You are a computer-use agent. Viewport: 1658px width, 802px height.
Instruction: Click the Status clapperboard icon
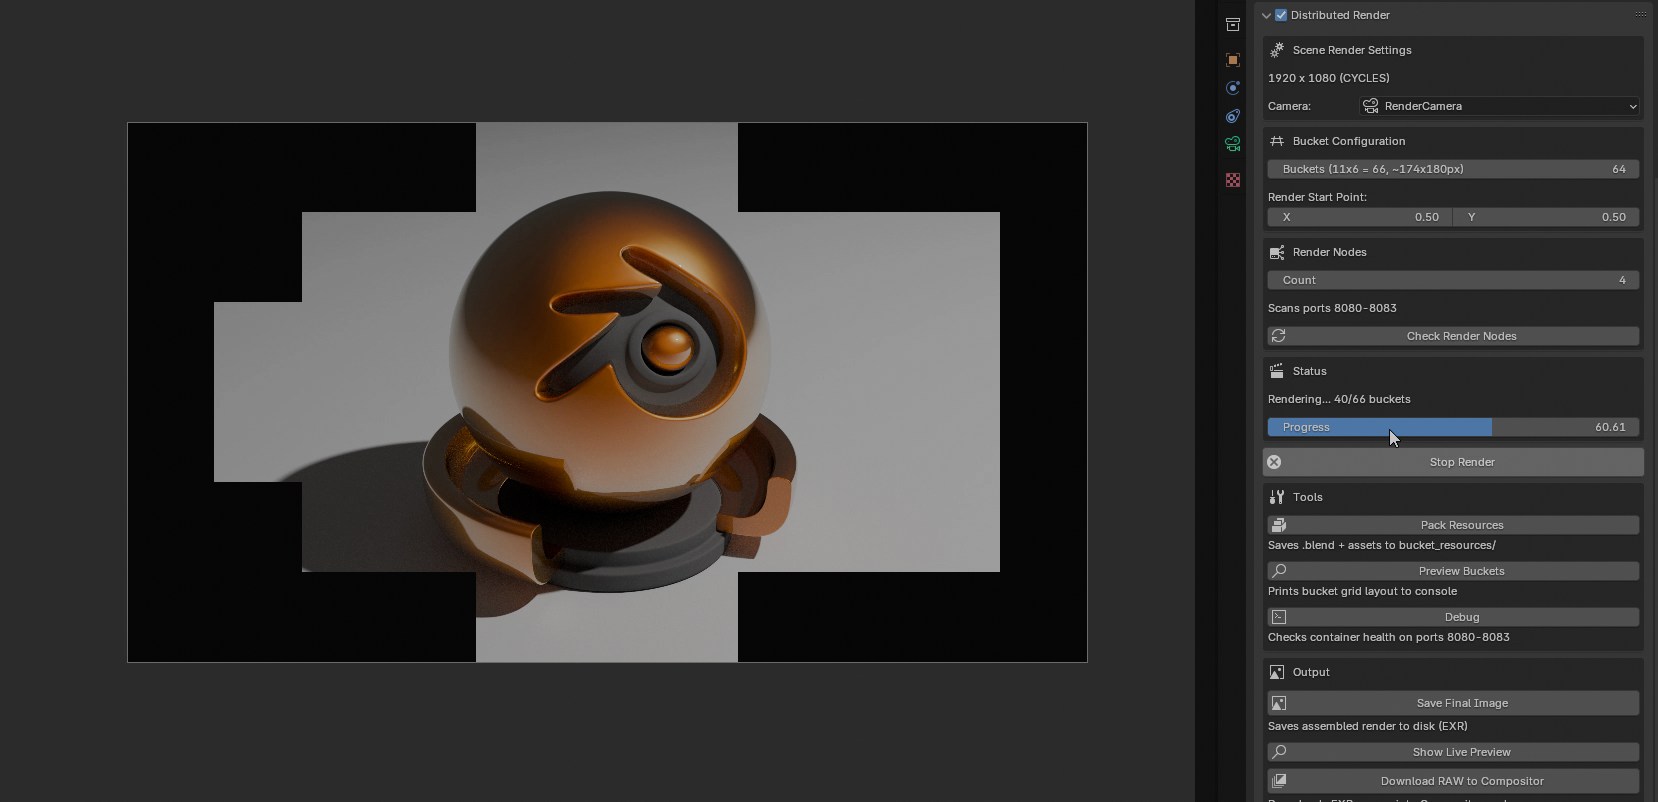coord(1277,371)
